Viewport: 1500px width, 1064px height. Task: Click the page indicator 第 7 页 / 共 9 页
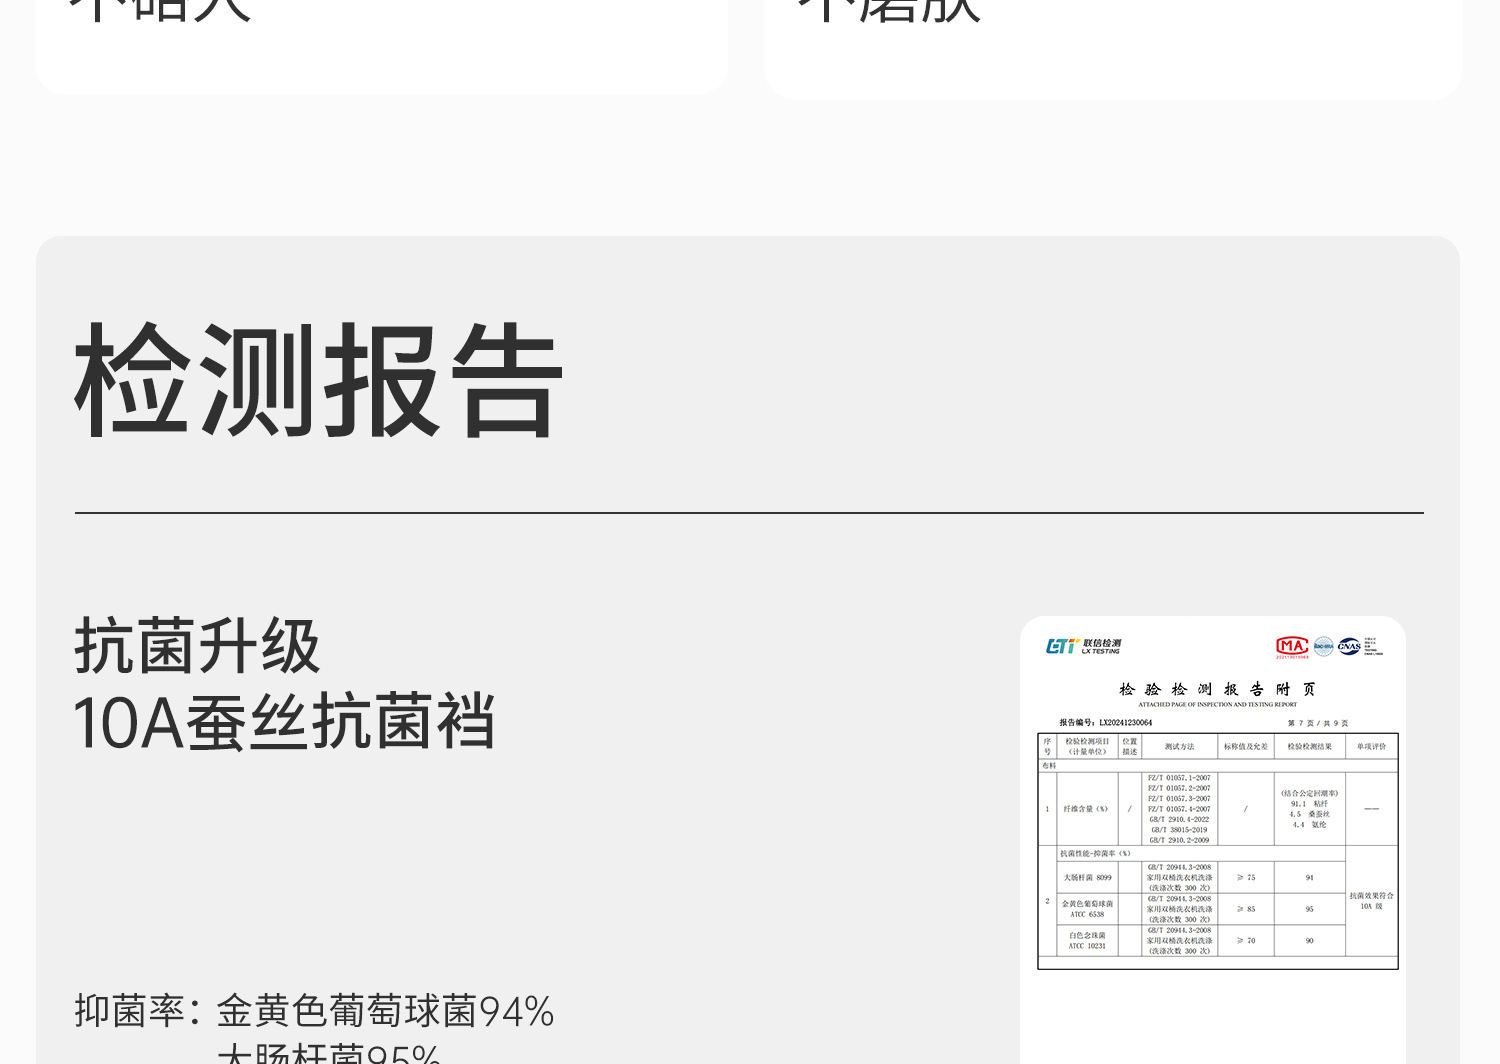point(1318,723)
